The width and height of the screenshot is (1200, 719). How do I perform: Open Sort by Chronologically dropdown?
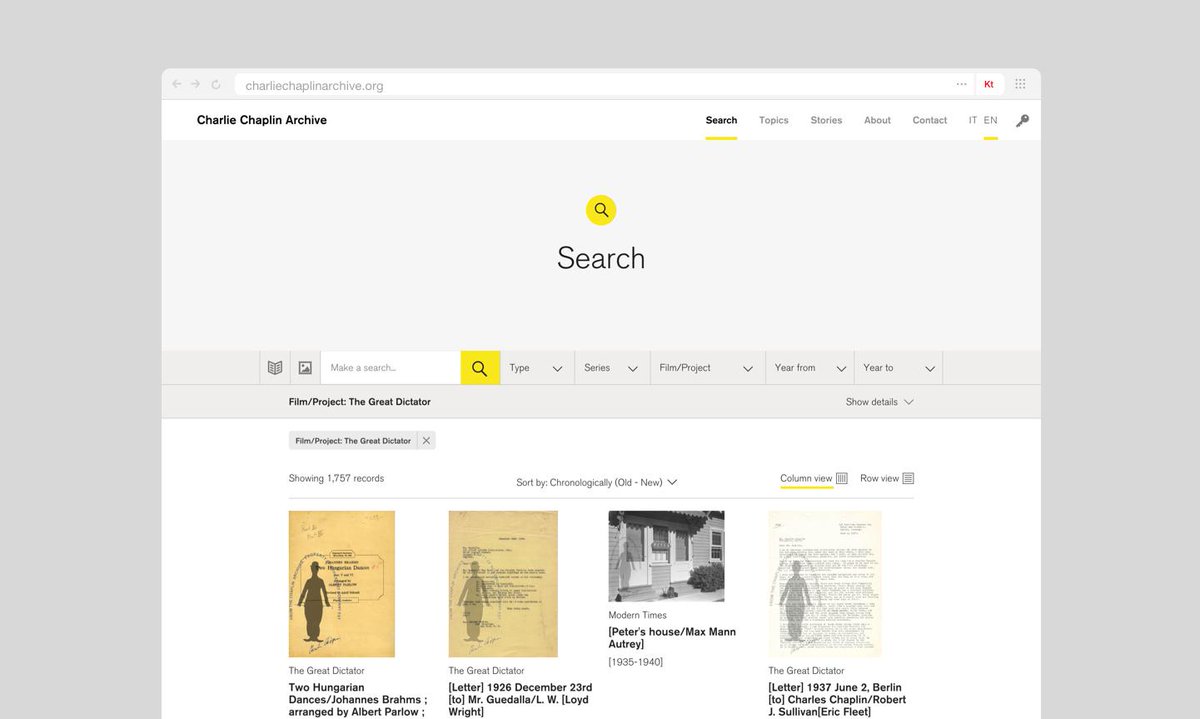click(x=596, y=483)
